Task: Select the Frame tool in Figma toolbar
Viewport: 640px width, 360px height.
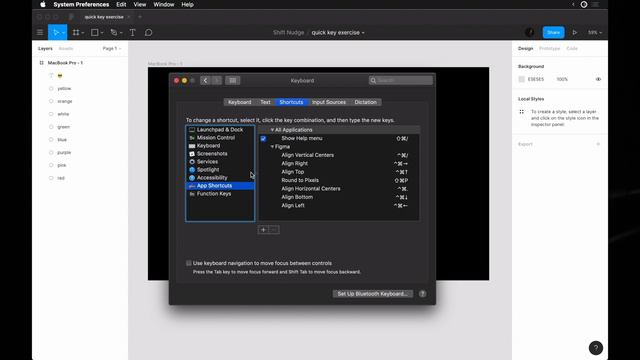Action: pyautogui.click(x=76, y=32)
